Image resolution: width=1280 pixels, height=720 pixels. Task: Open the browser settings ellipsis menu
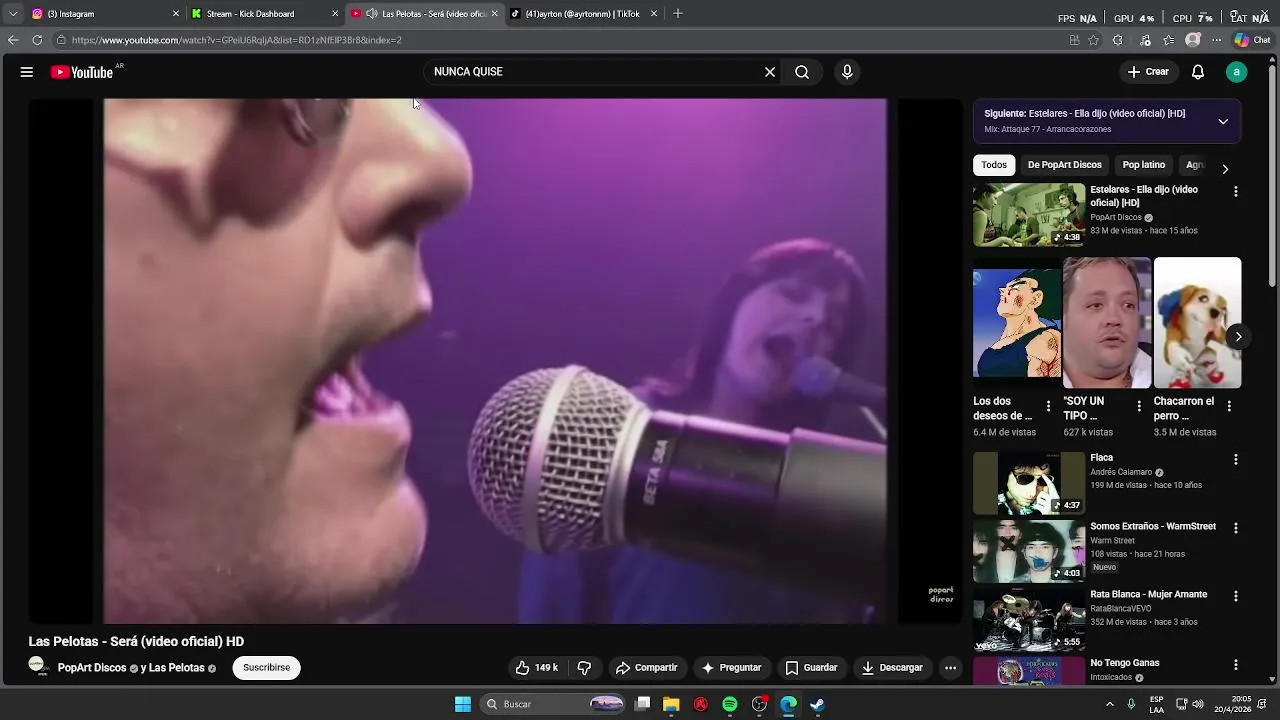pos(1217,40)
